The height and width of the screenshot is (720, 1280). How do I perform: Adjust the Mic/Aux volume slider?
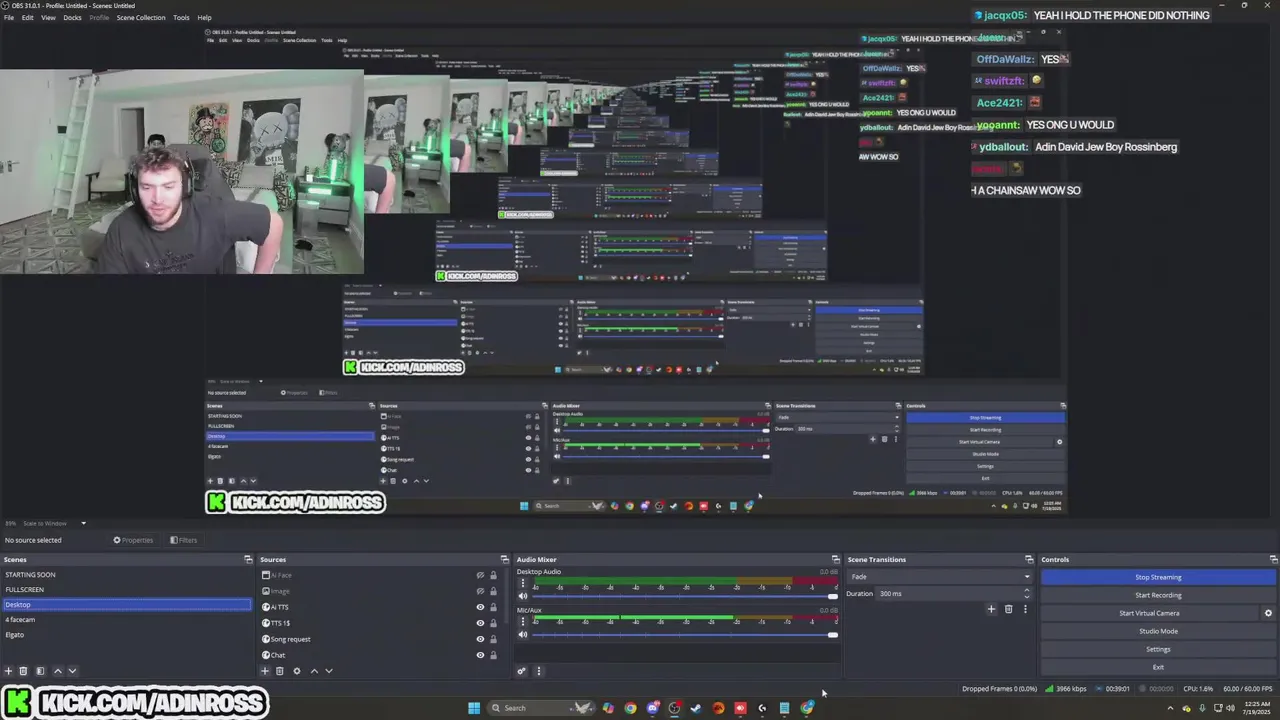tap(685, 635)
